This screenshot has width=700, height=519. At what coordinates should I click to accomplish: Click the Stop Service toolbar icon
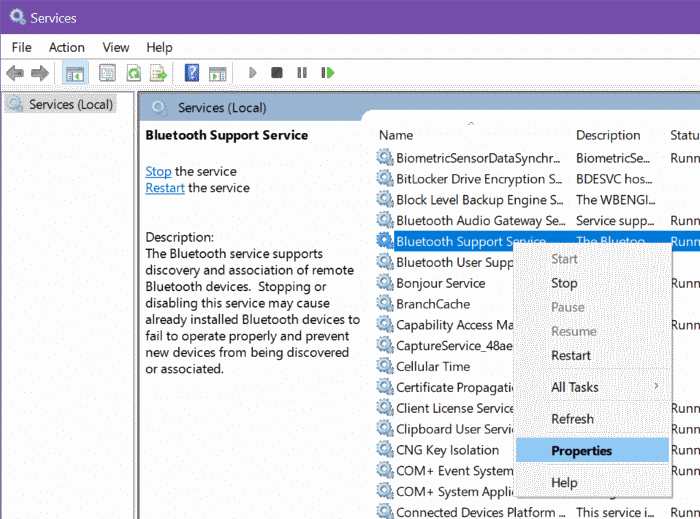point(277,72)
